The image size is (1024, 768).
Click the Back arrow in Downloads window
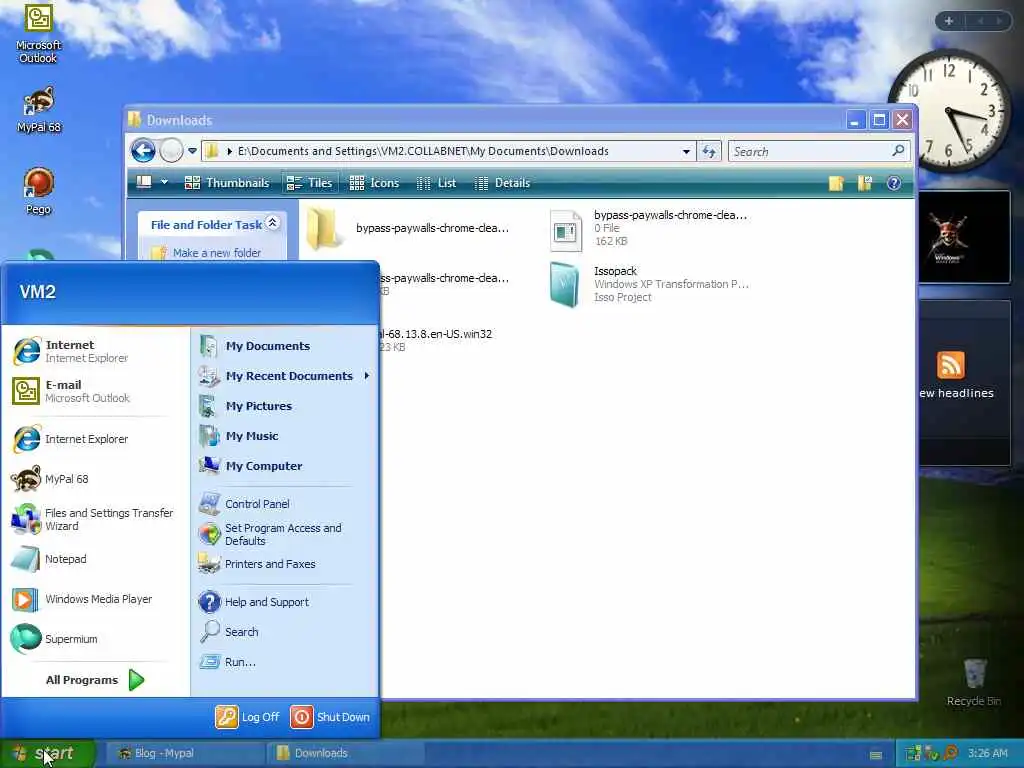coord(143,151)
